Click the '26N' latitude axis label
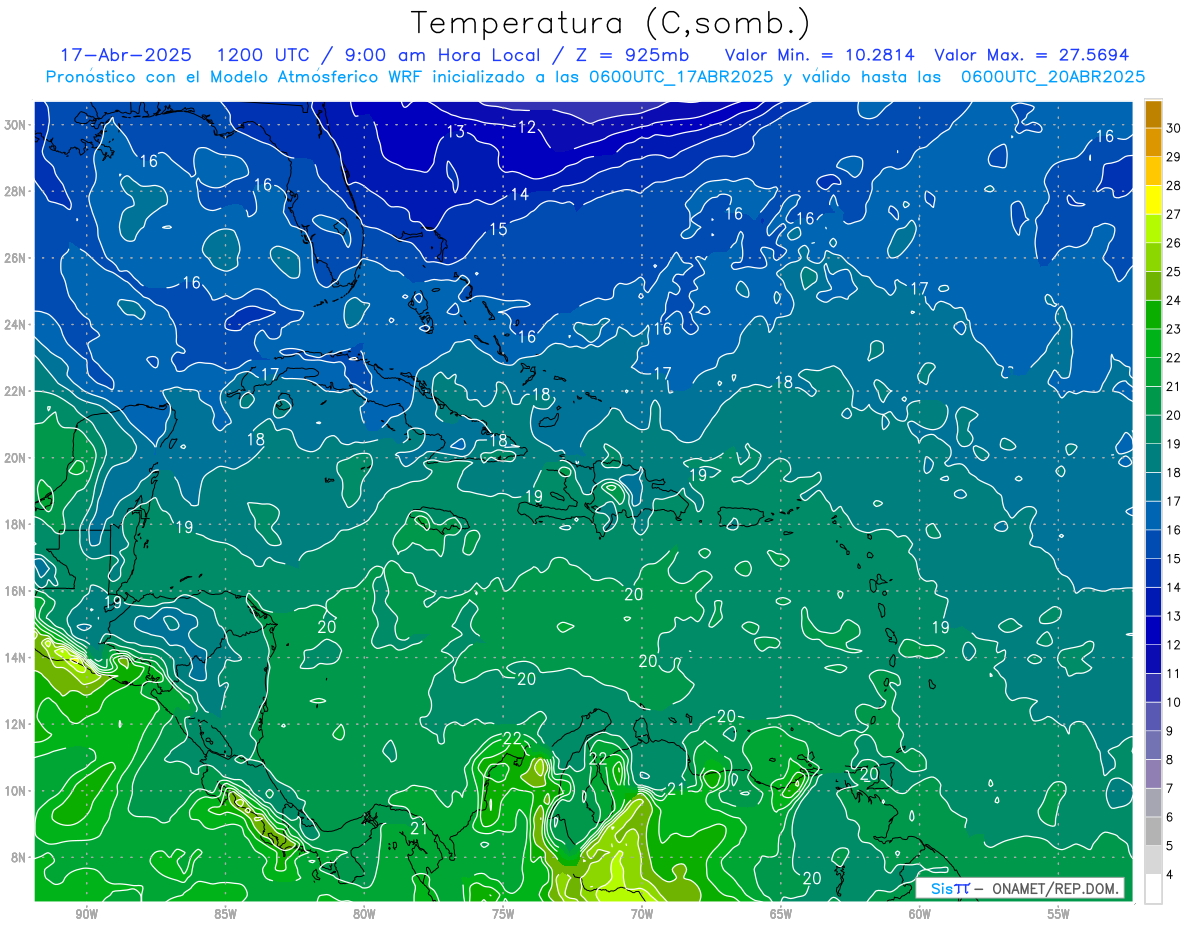 pyautogui.click(x=15, y=258)
